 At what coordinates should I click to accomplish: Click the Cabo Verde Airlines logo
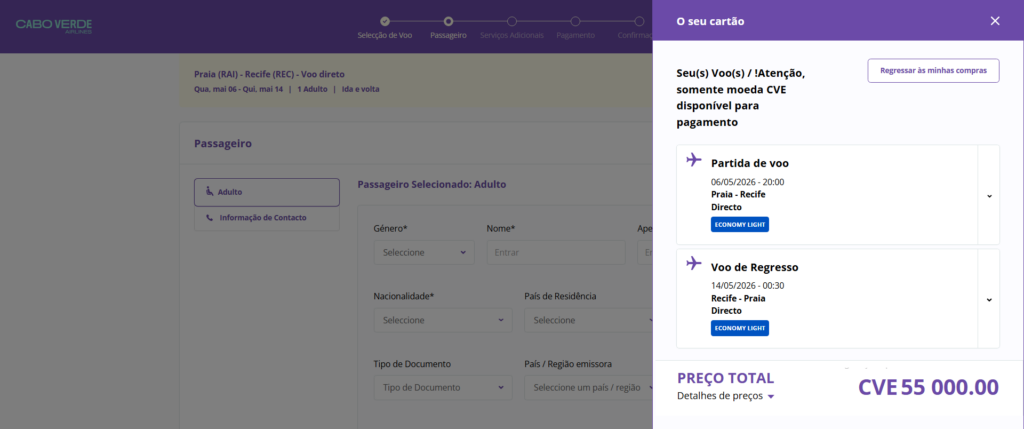(x=54, y=24)
